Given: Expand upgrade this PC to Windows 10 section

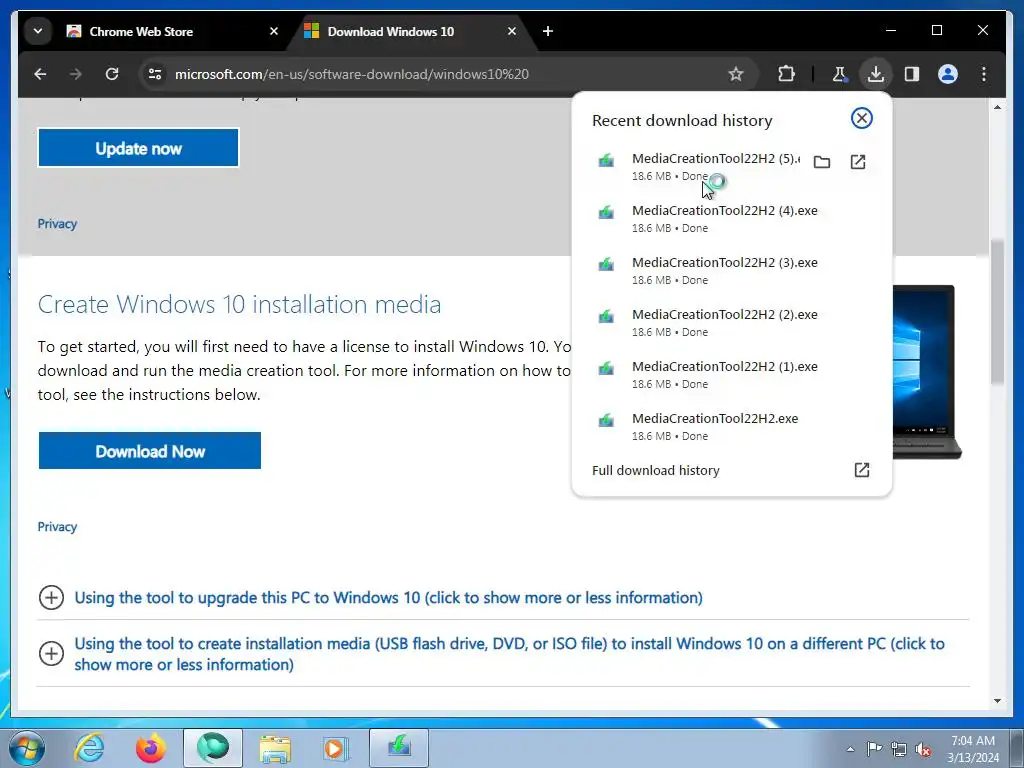Looking at the screenshot, I should (388, 598).
